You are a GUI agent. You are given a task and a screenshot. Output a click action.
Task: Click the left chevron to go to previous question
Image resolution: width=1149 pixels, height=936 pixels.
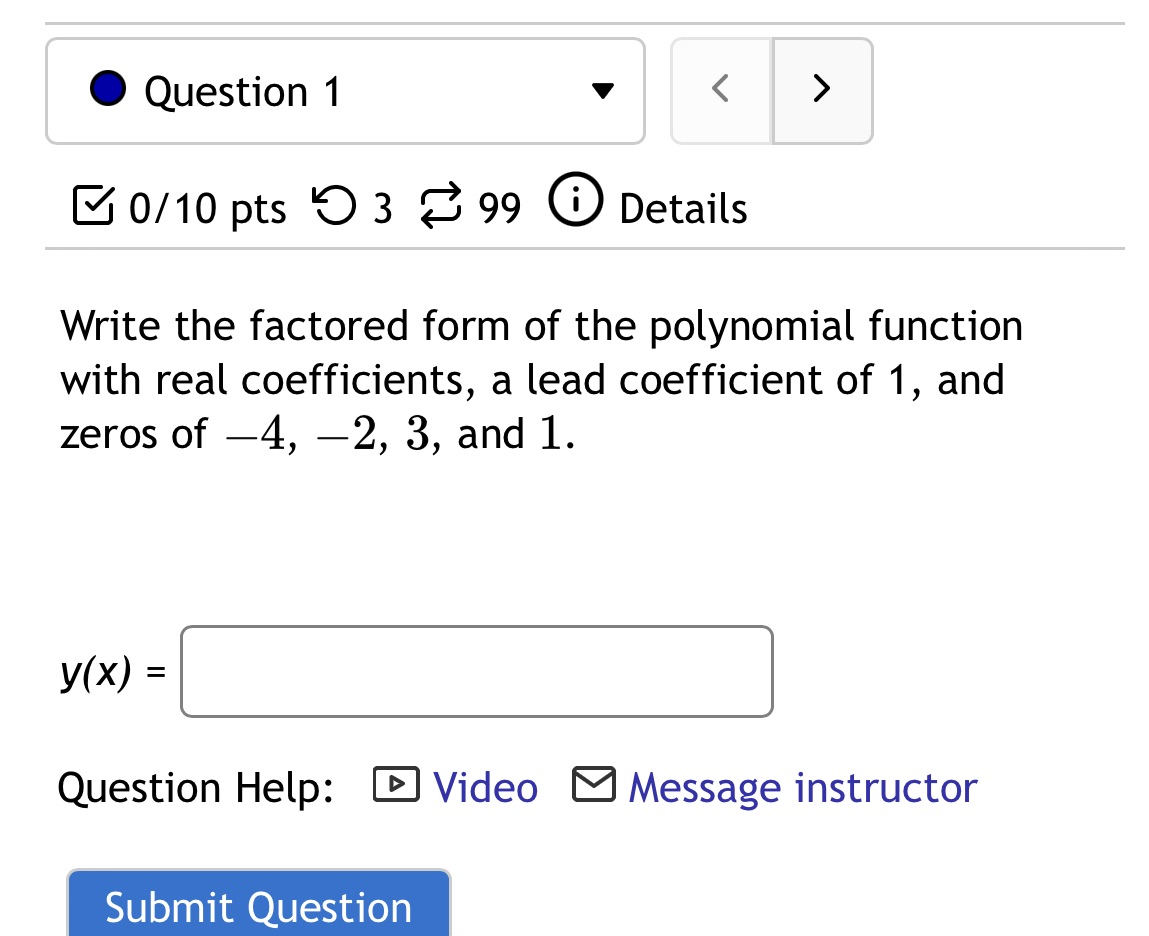pyautogui.click(x=720, y=89)
